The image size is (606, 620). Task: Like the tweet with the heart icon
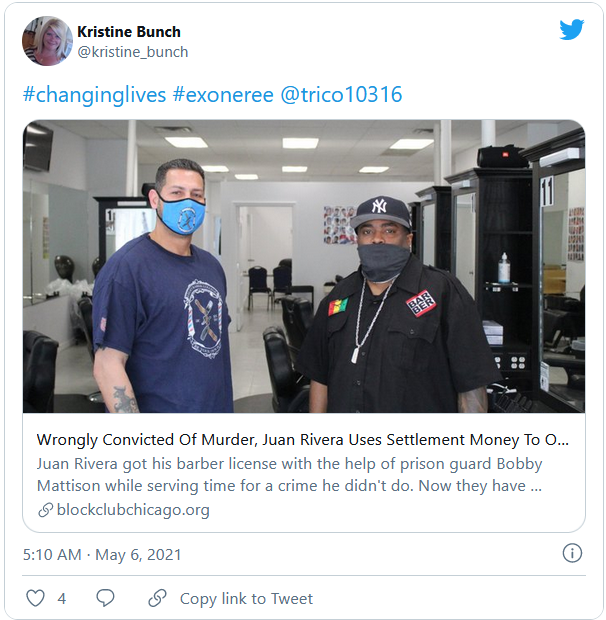tap(35, 598)
